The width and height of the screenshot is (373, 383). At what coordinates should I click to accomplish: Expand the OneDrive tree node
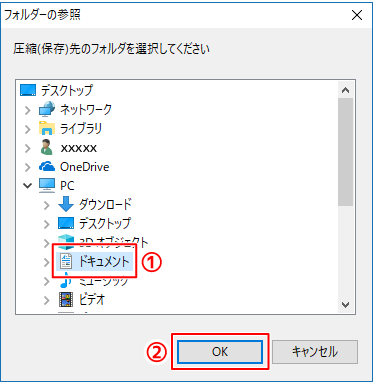pyautogui.click(x=28, y=167)
